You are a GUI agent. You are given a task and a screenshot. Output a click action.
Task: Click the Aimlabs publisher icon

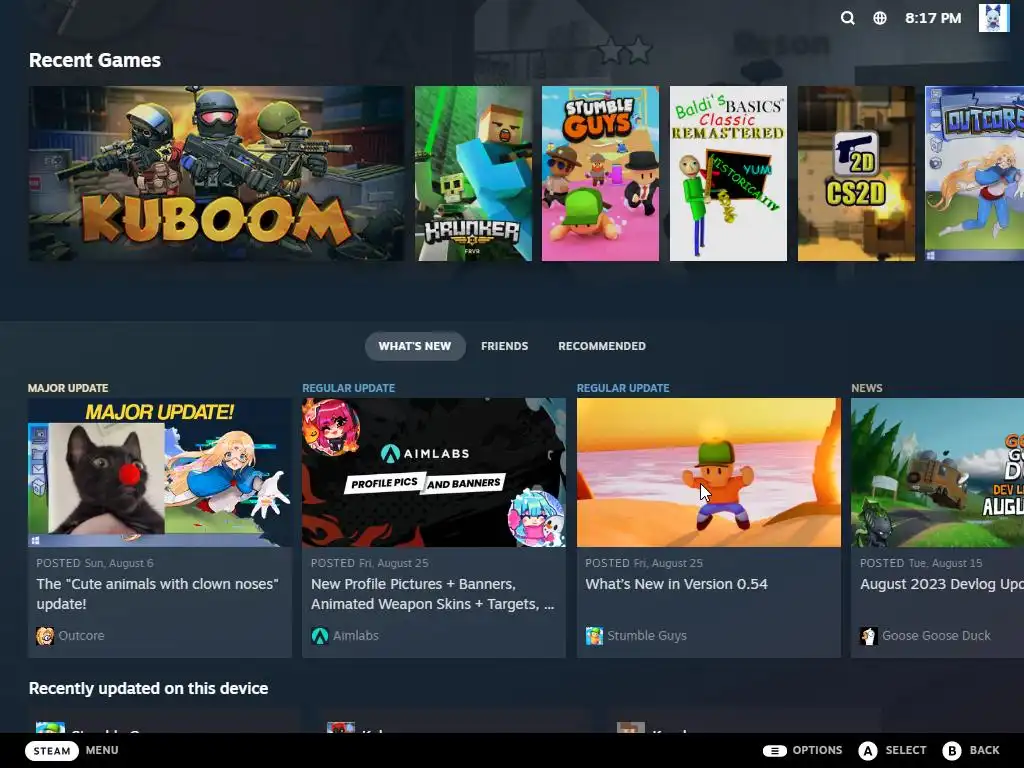(x=319, y=635)
